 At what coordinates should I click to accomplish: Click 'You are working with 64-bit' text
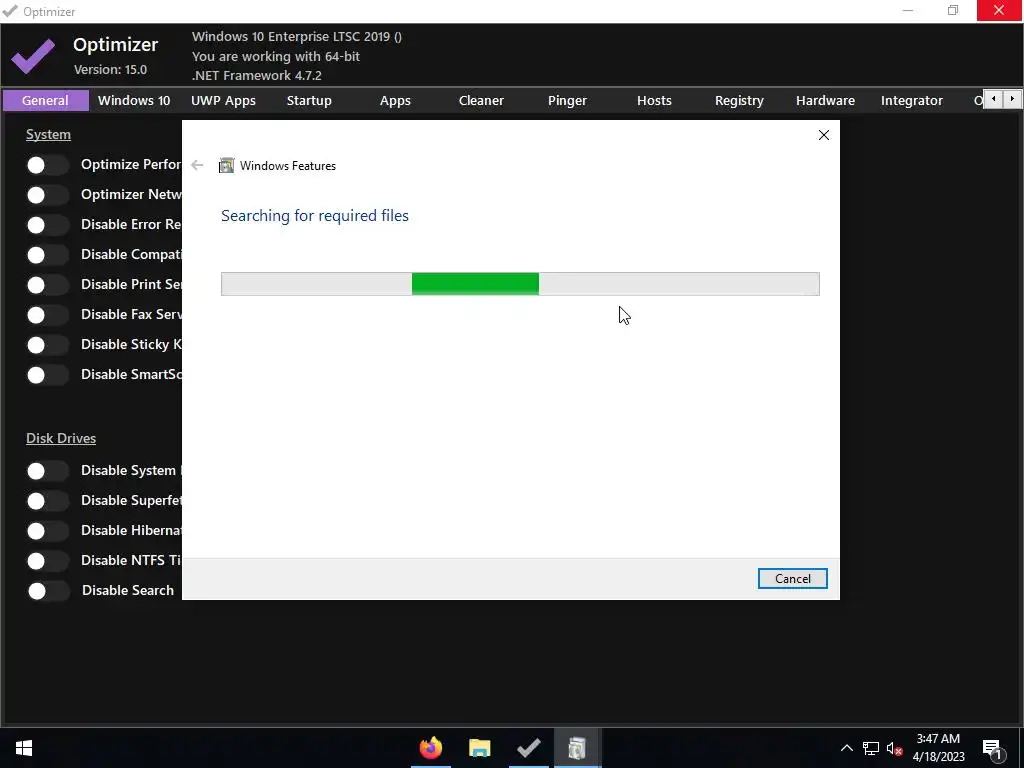pos(276,56)
